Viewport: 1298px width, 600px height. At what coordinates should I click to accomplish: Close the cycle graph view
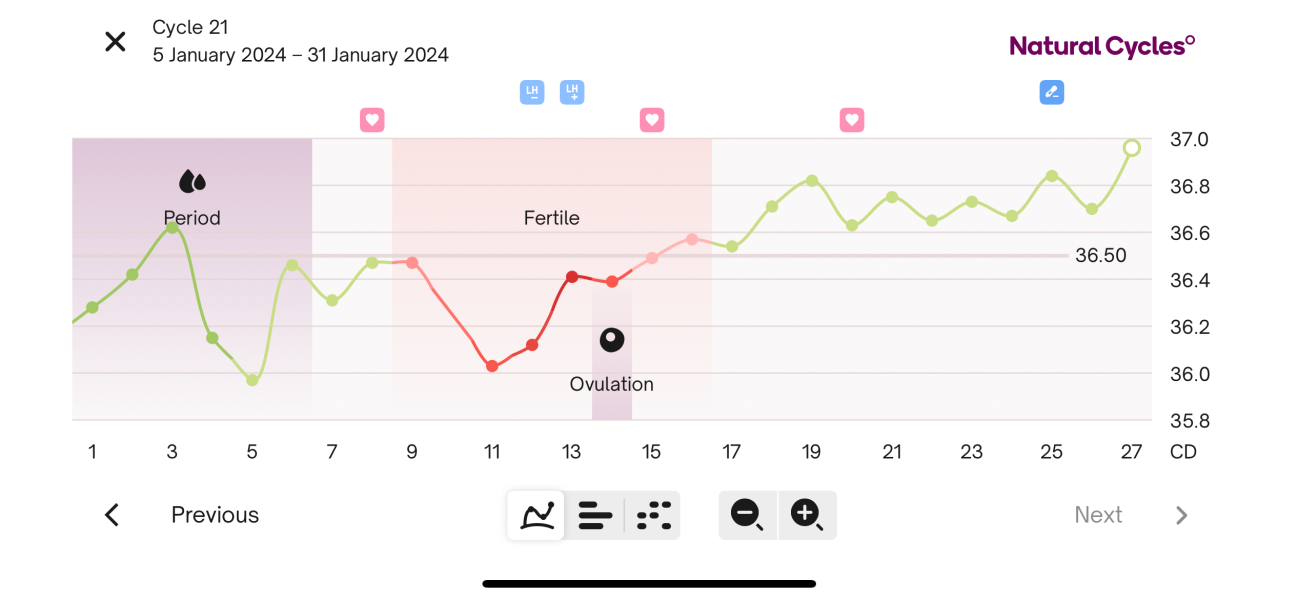(116, 42)
